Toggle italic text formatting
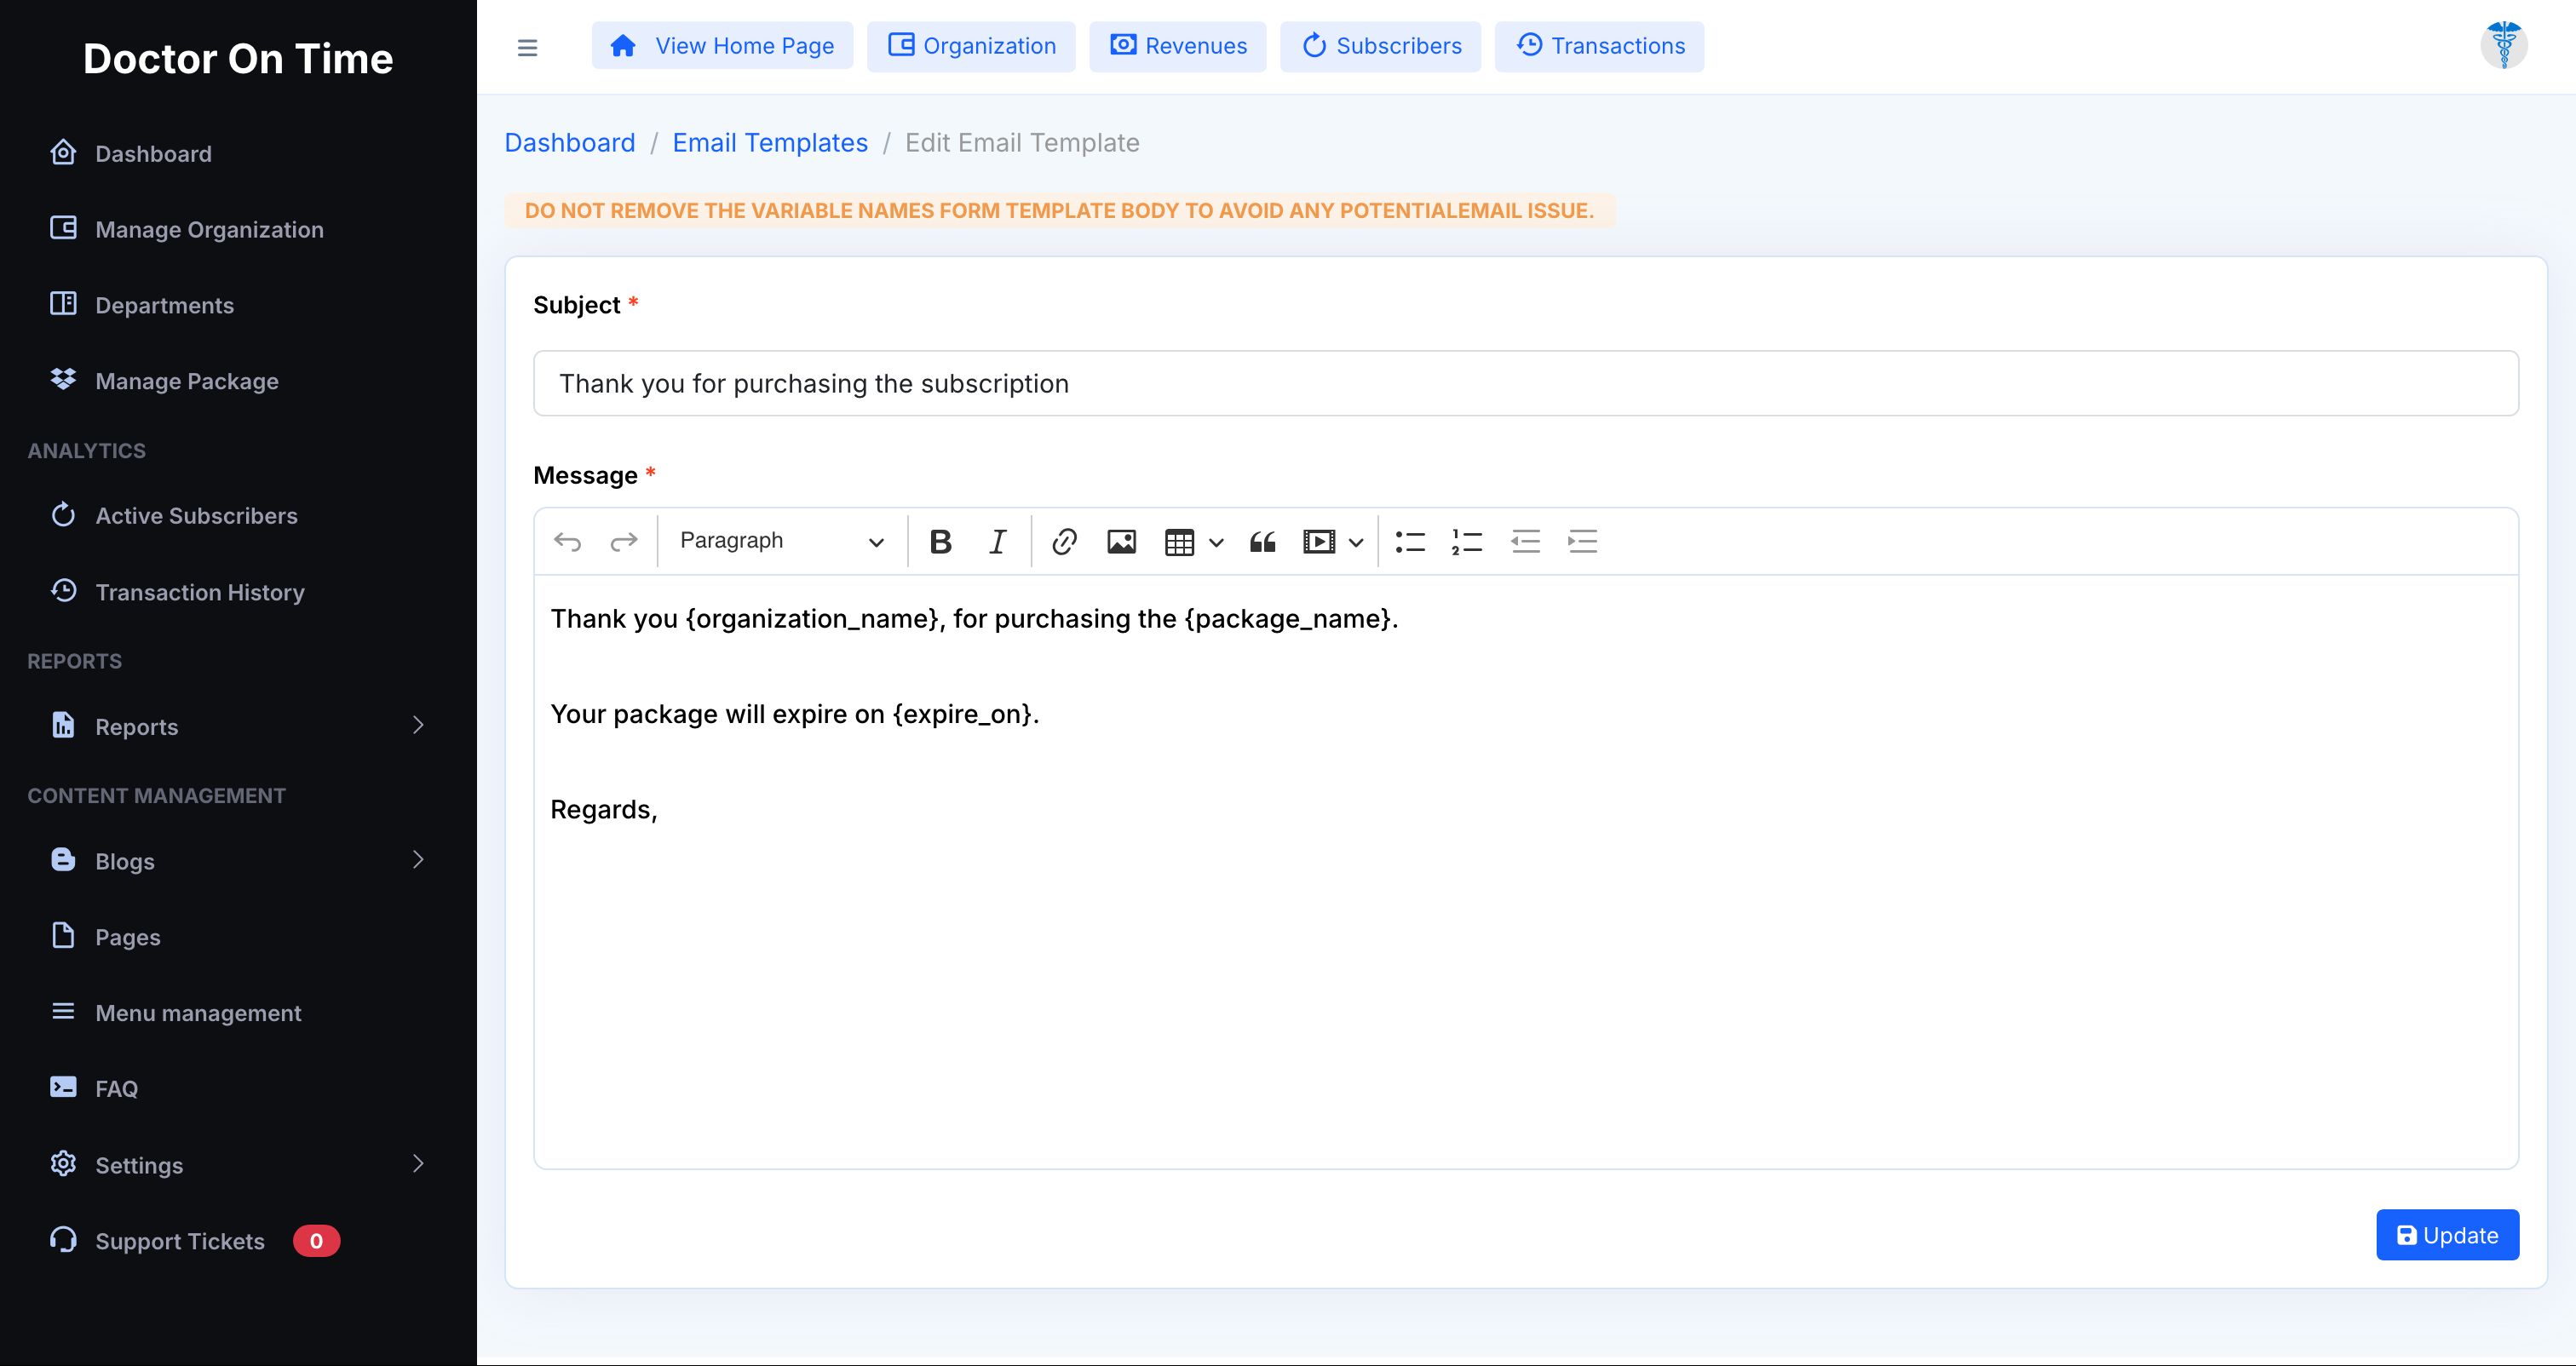 (x=997, y=542)
